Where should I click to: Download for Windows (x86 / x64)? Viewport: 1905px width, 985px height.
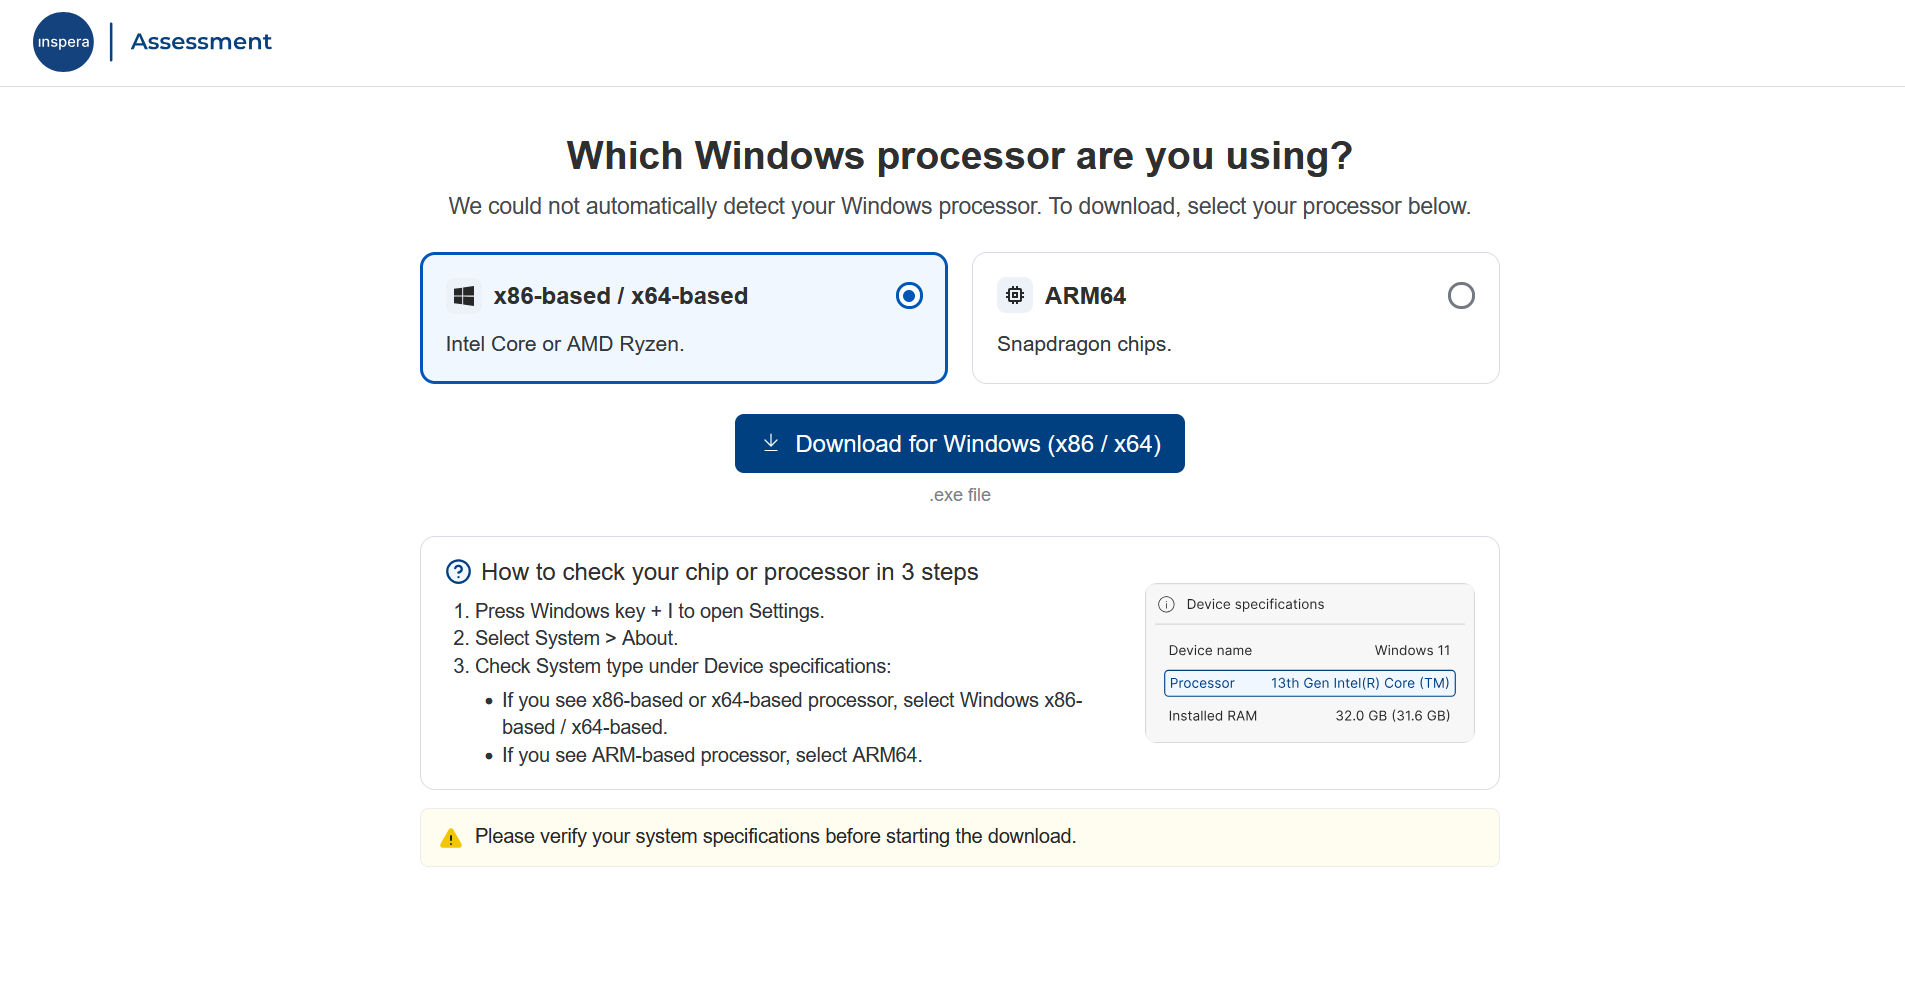point(960,443)
